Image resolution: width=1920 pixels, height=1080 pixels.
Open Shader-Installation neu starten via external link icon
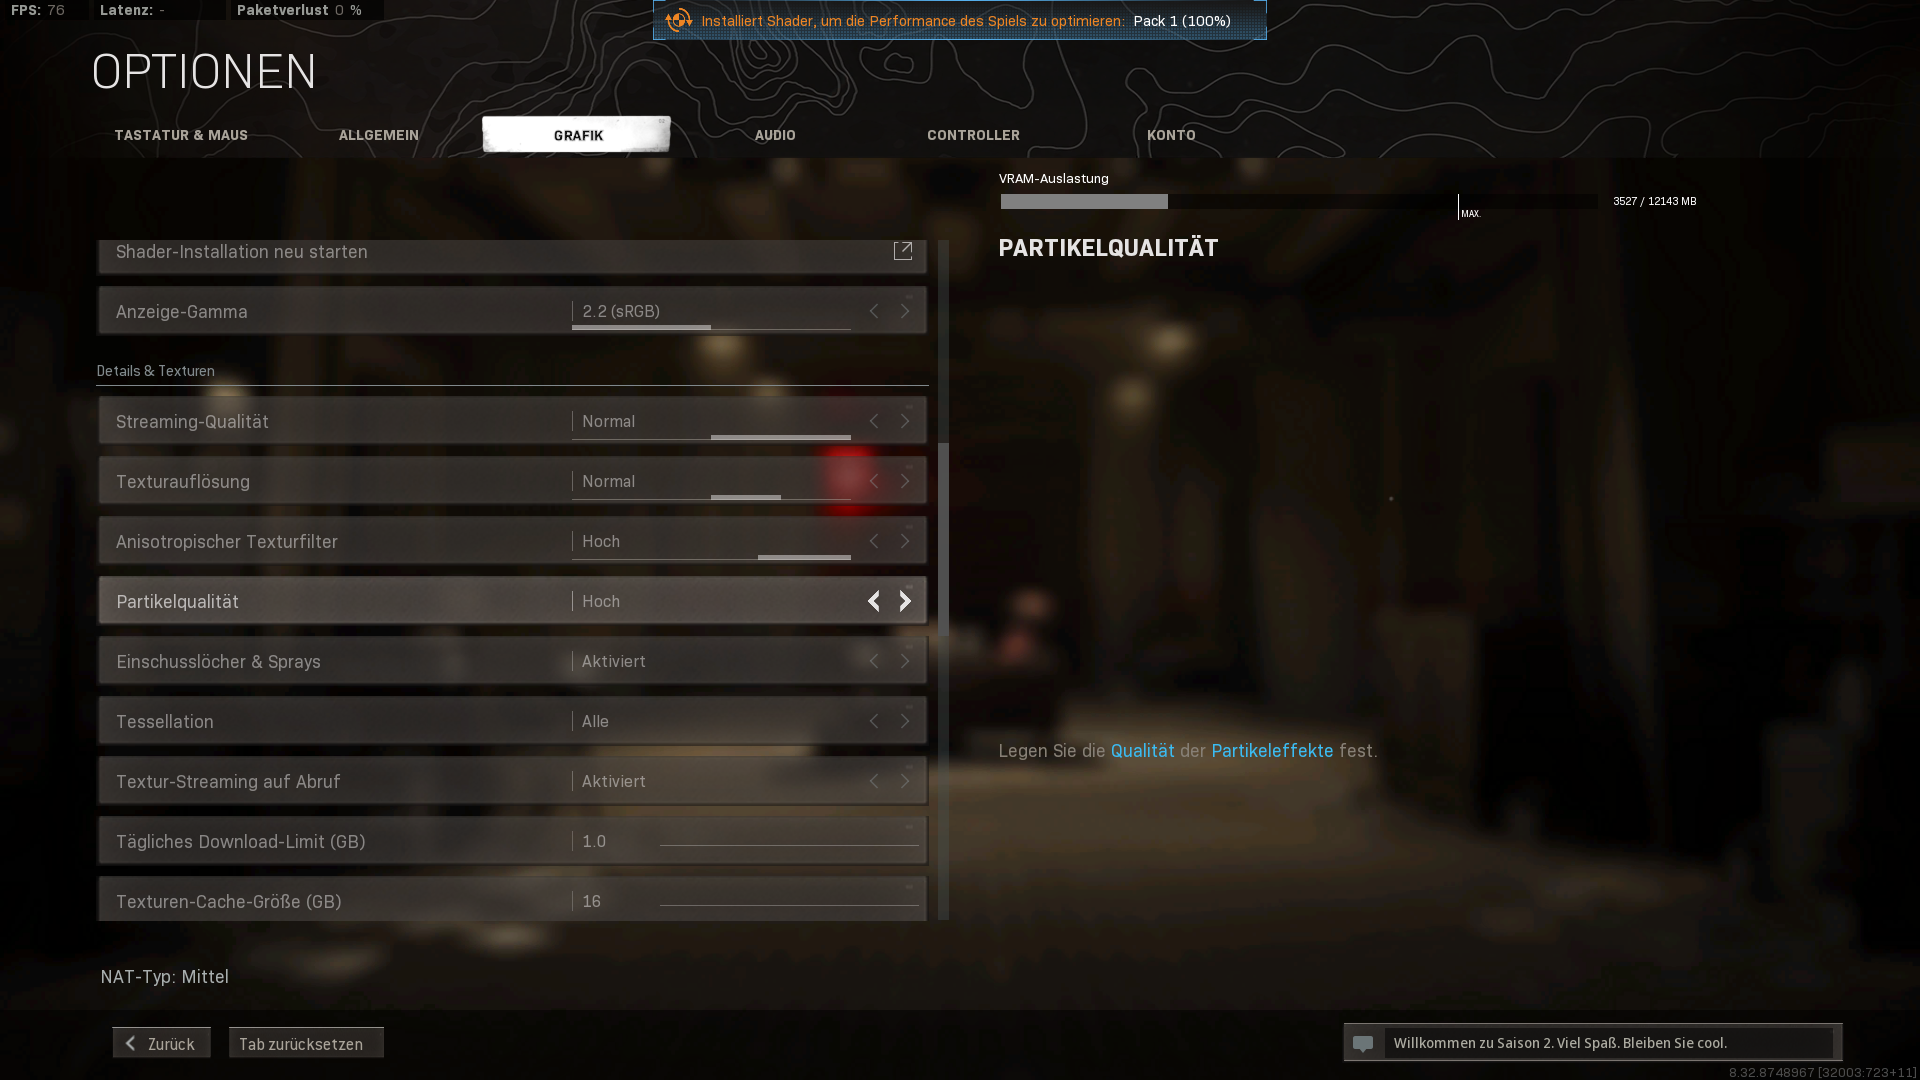click(903, 251)
